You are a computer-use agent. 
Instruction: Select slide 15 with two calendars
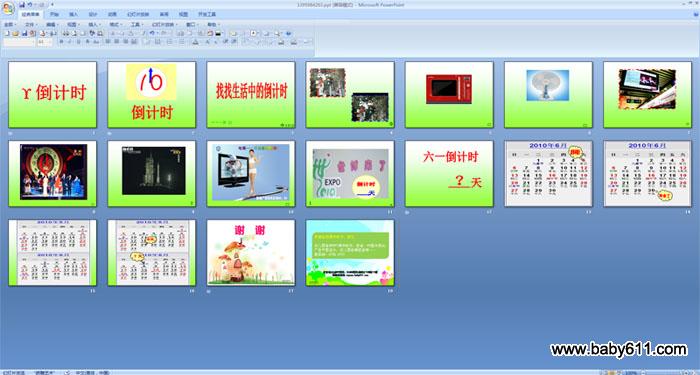tap(52, 253)
